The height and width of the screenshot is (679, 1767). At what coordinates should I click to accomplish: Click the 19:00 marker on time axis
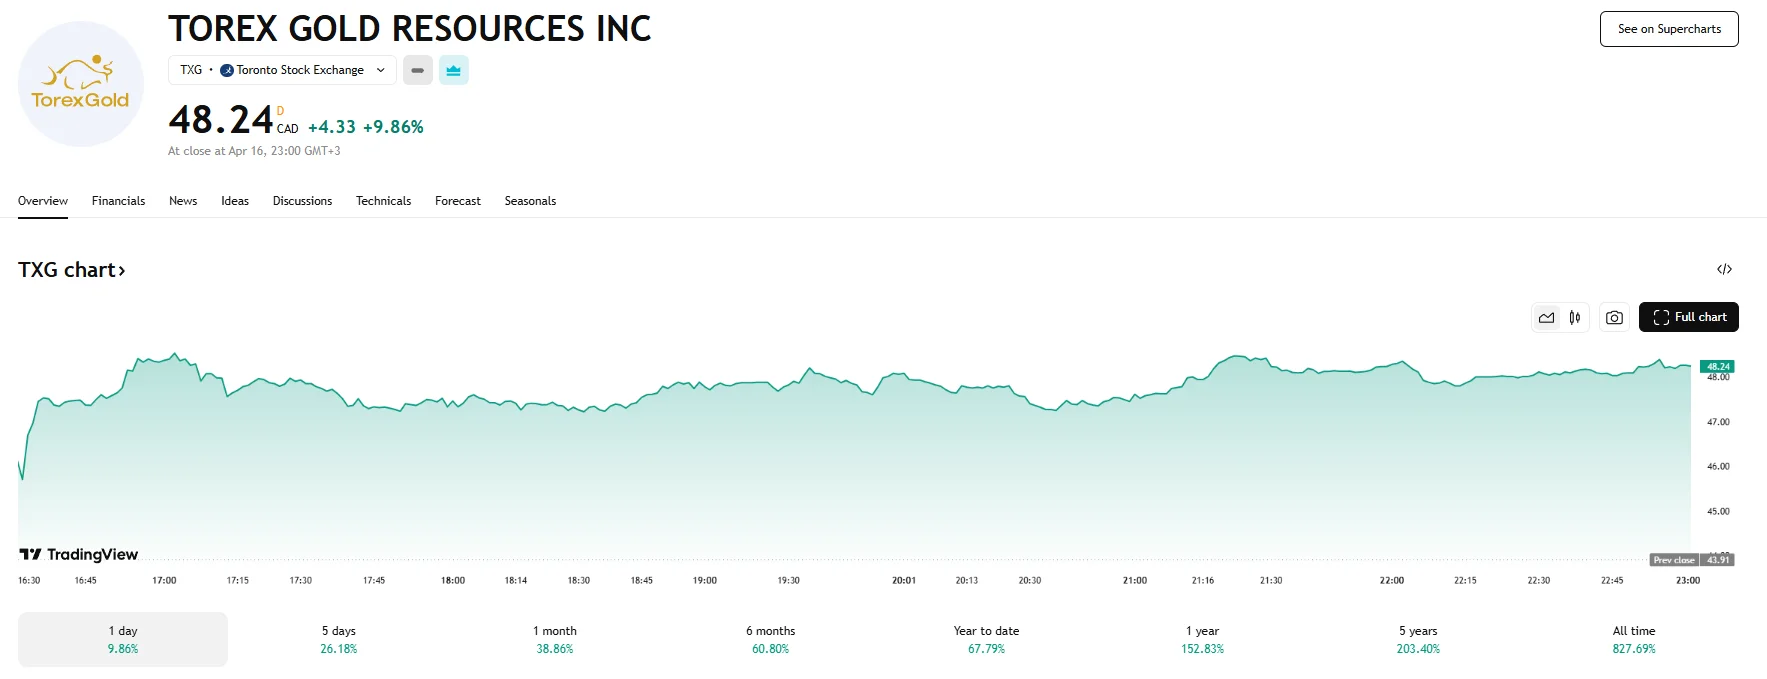coord(705,580)
